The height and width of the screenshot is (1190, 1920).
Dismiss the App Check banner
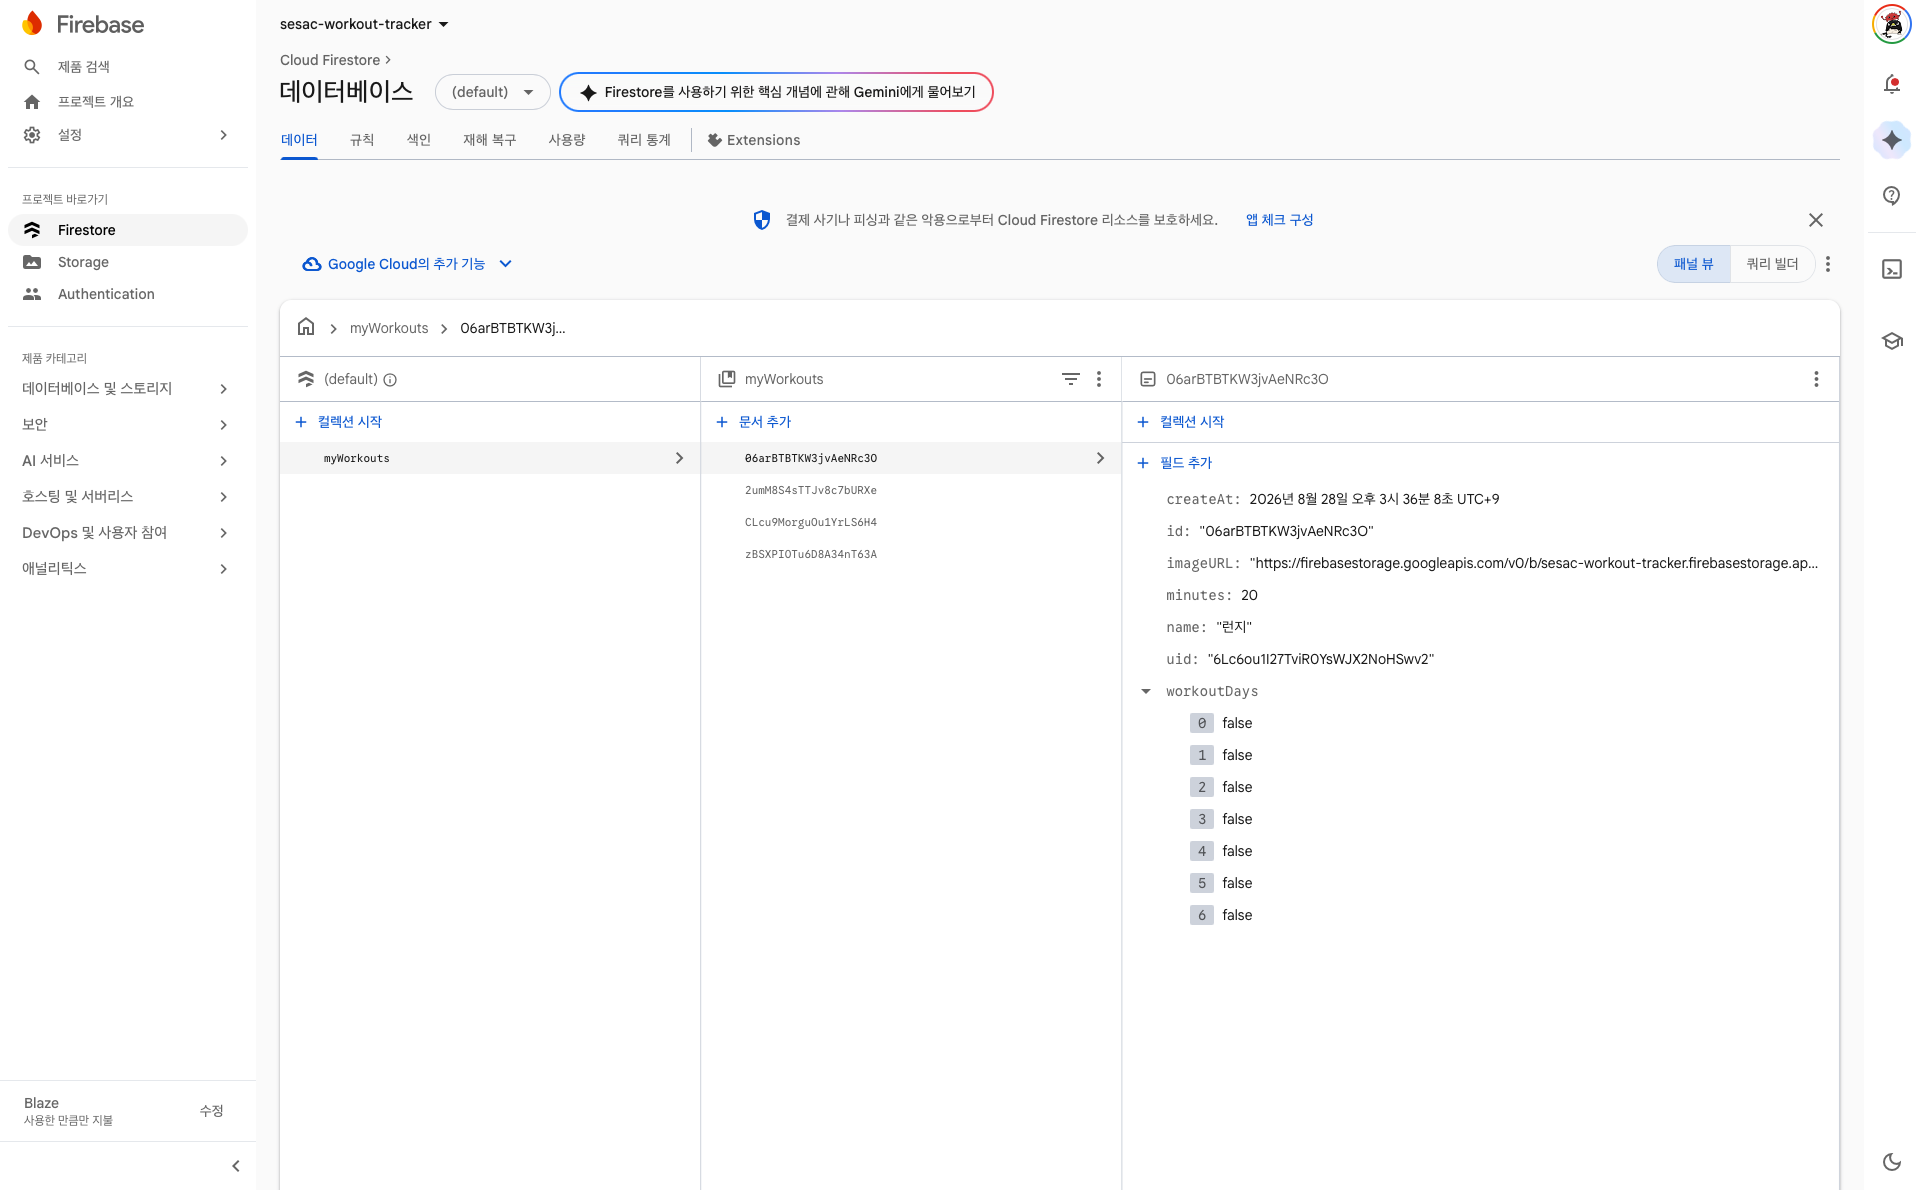1816,220
